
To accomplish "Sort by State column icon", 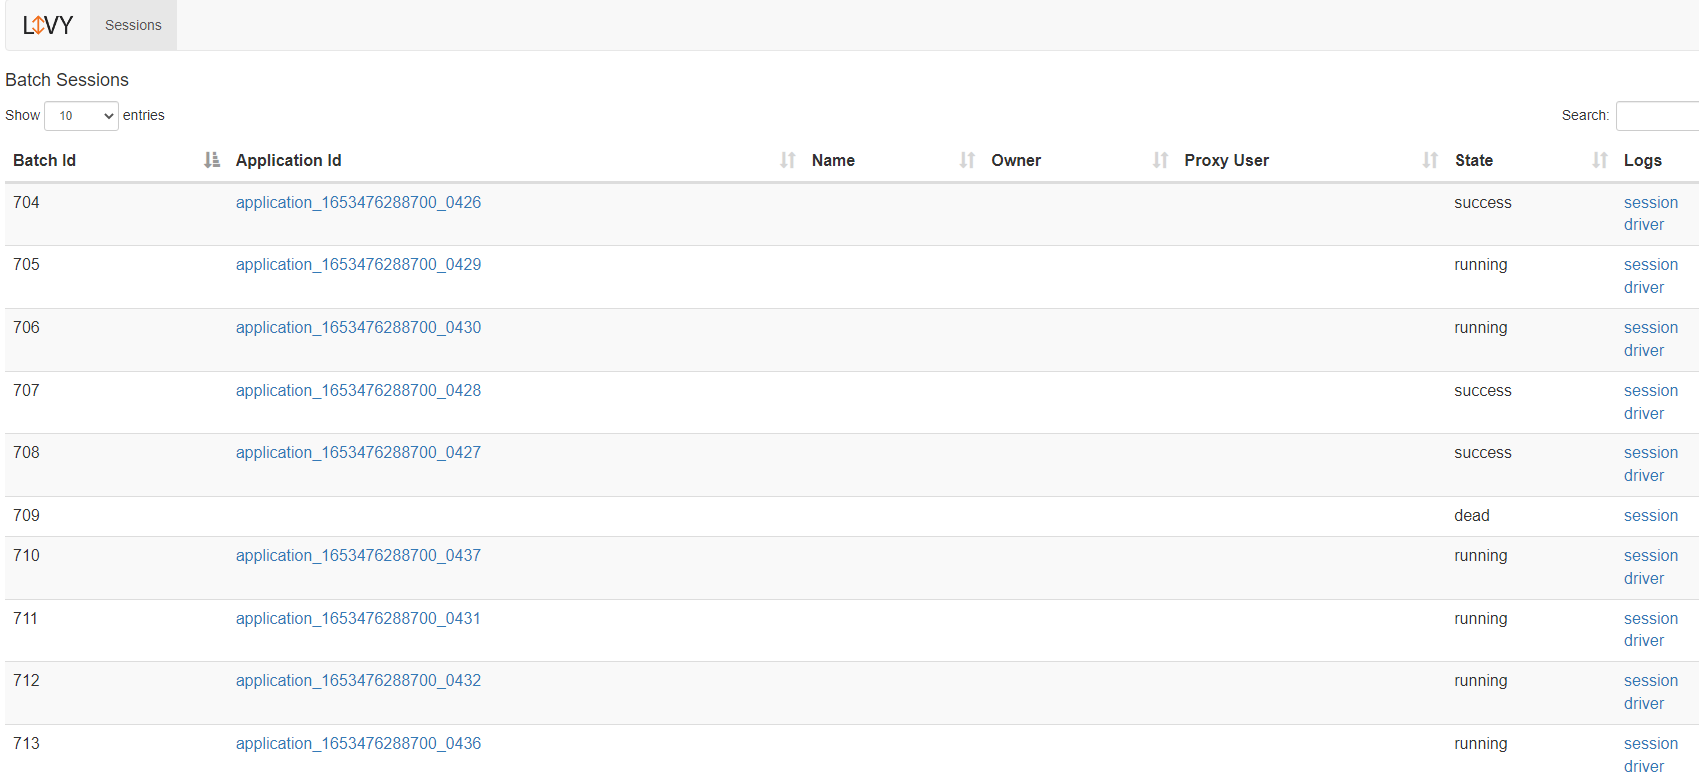I will 1599,160.
